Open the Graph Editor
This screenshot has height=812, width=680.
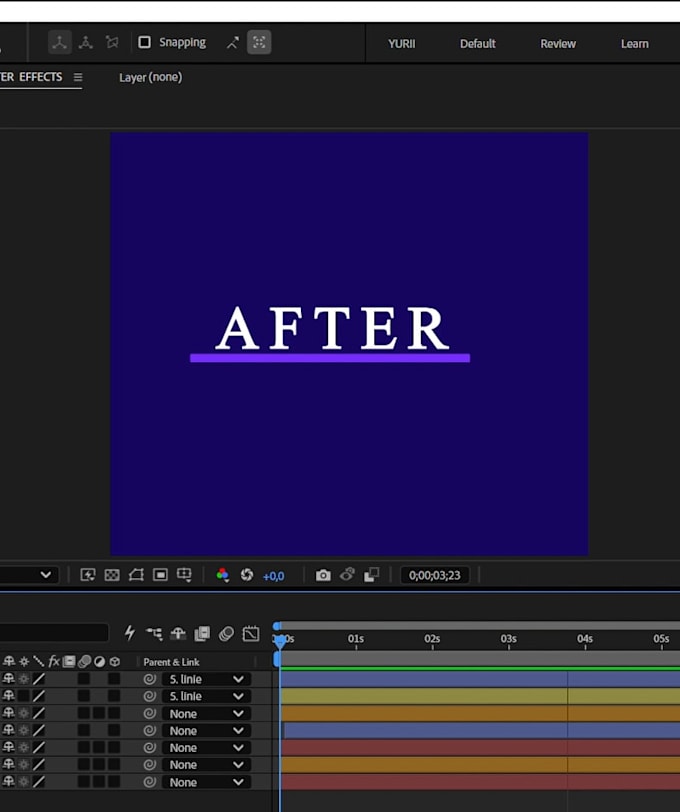[251, 633]
